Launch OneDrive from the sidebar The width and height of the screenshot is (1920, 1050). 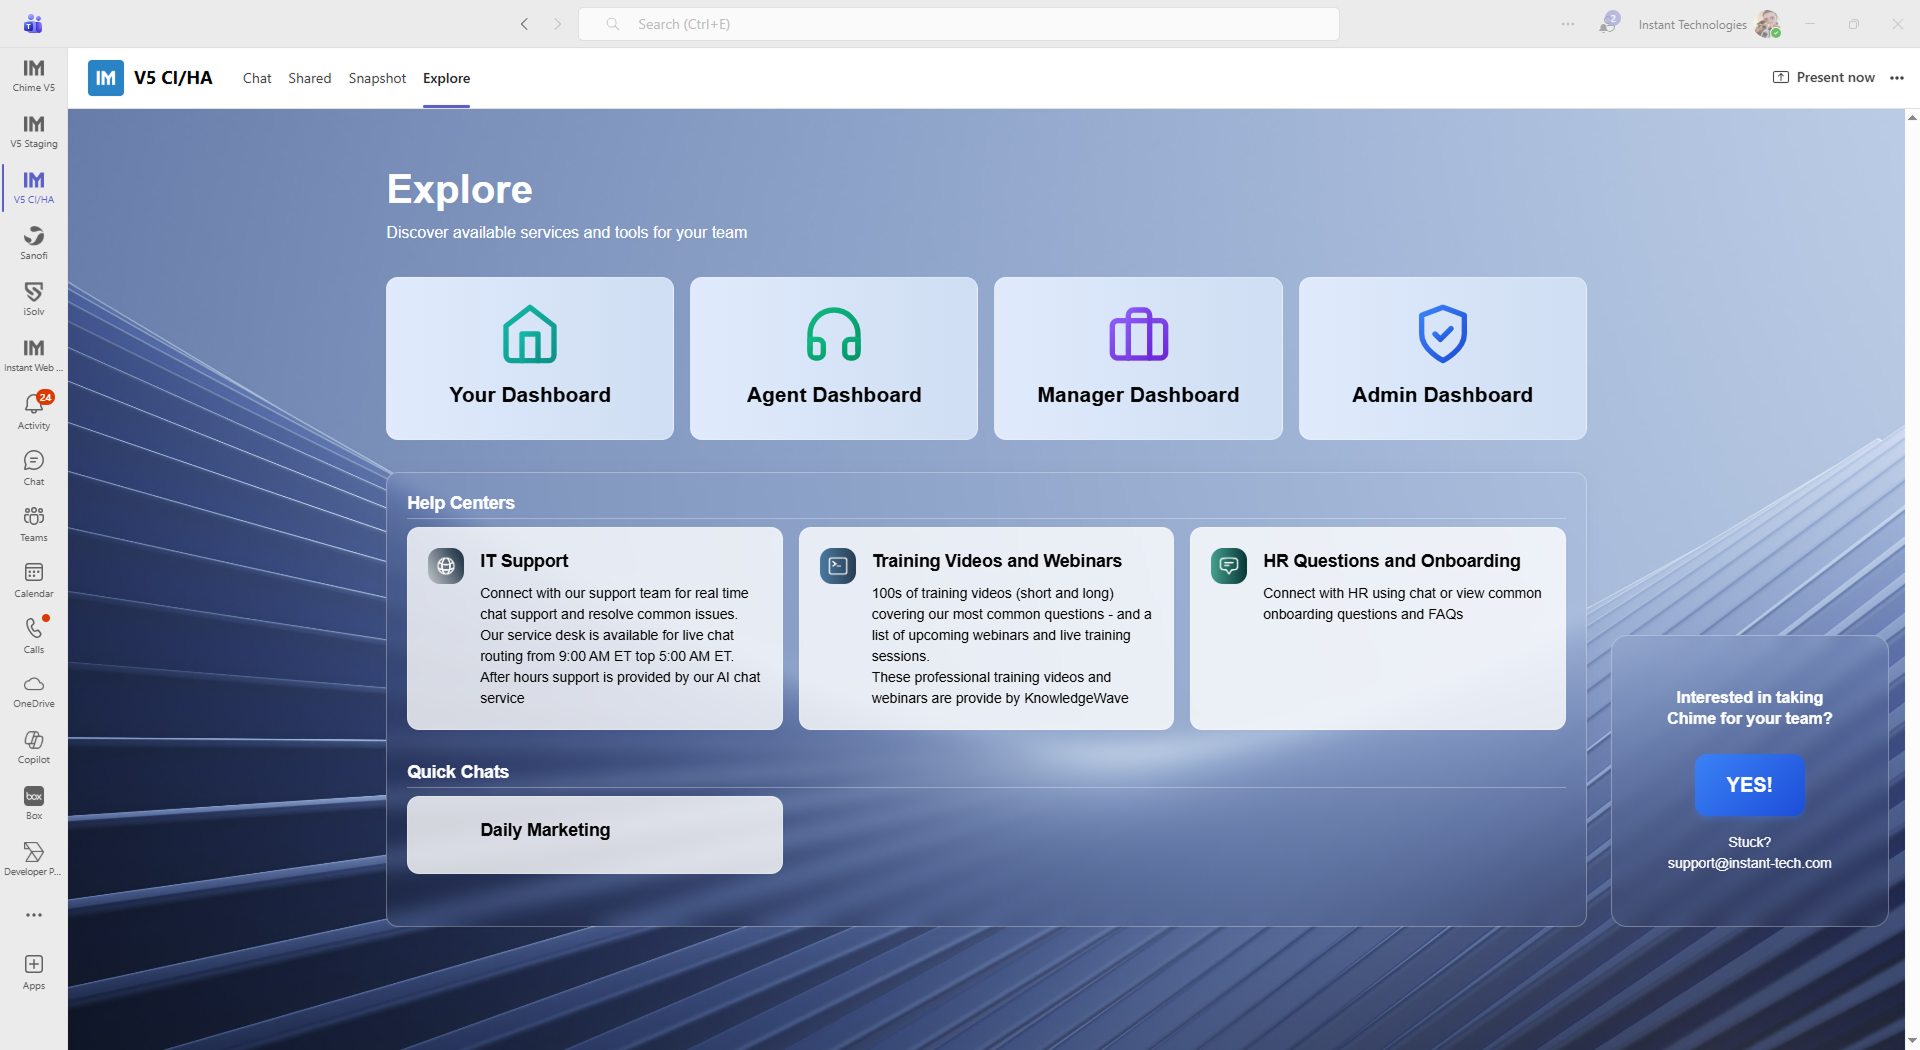[34, 690]
